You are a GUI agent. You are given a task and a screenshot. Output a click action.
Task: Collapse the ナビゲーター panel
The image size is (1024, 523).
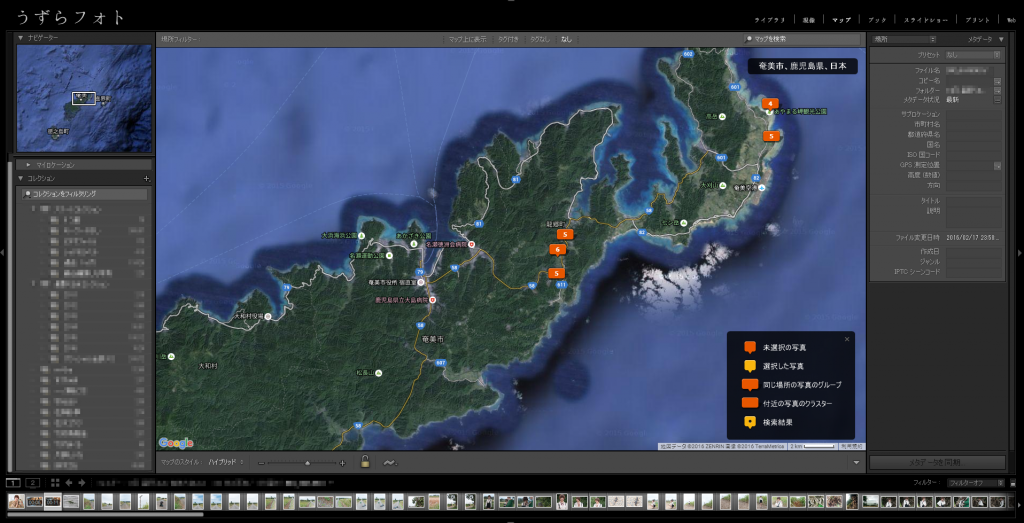(21, 37)
